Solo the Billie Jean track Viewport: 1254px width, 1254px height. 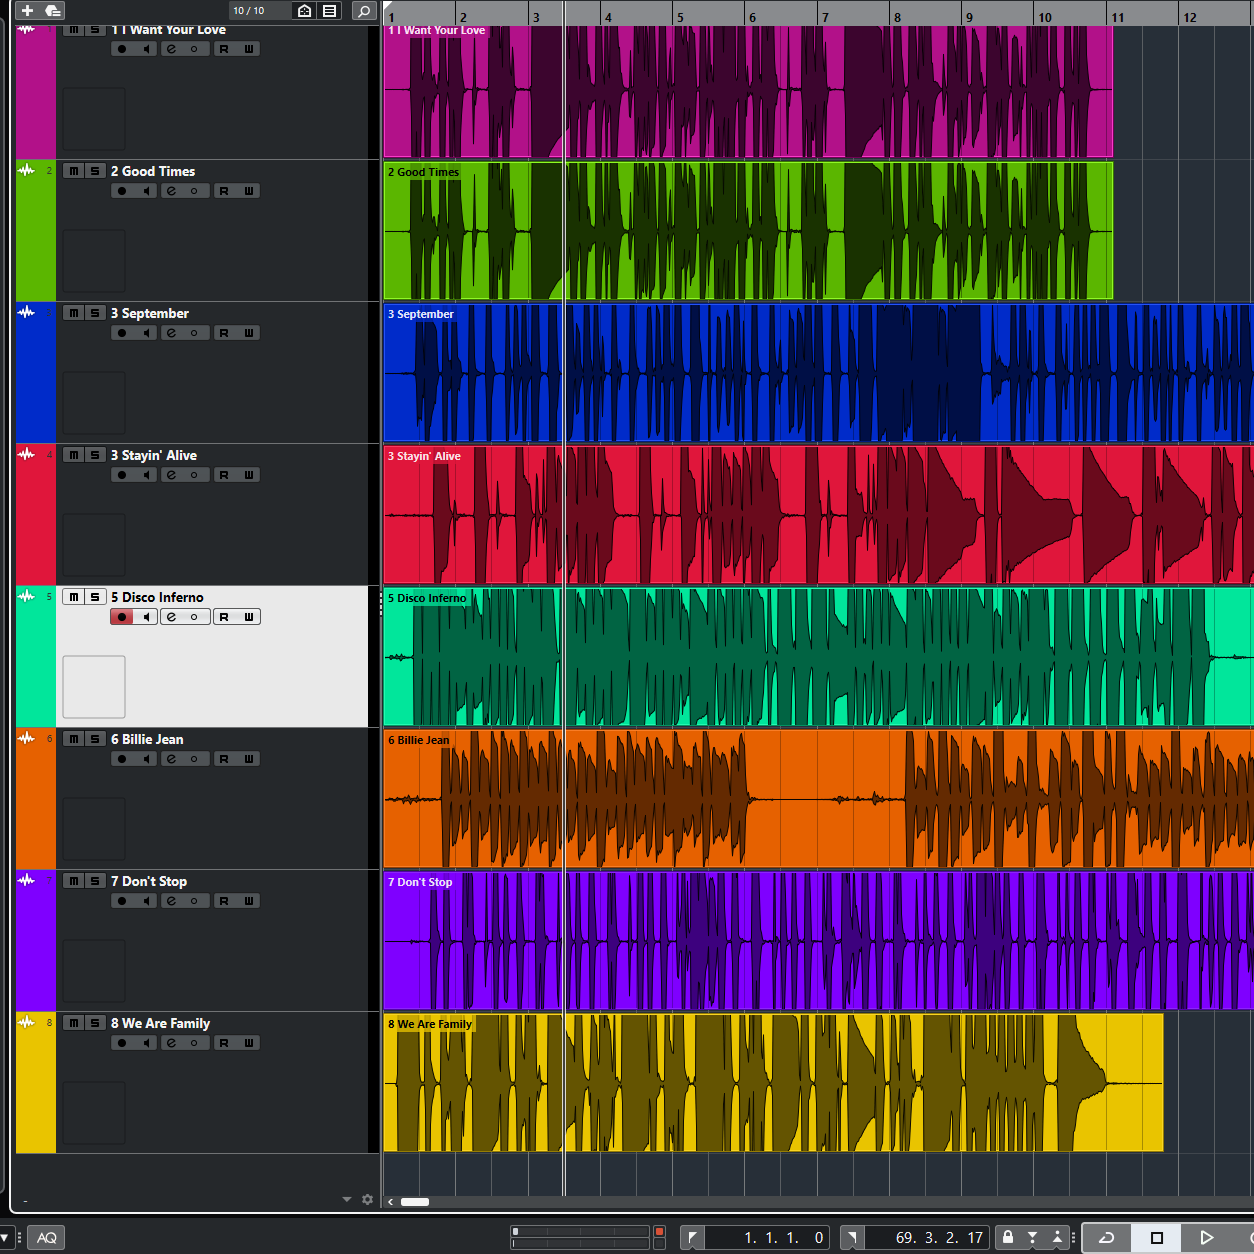(x=95, y=739)
